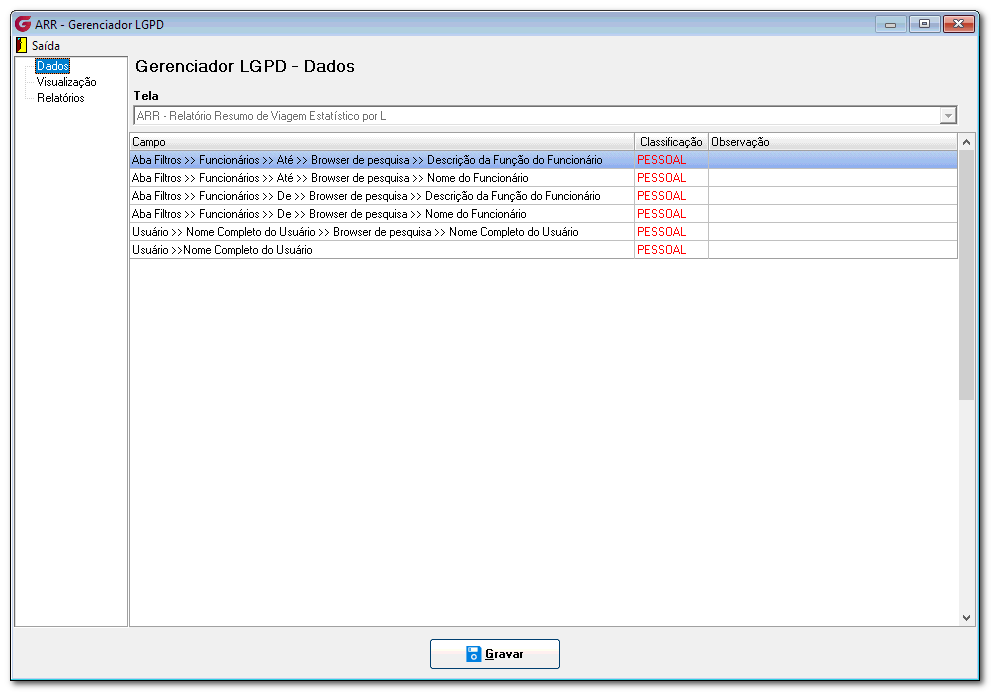The height and width of the screenshot is (692, 991).
Task: Select row De >> Nome do Funcionário
Action: (x=544, y=214)
